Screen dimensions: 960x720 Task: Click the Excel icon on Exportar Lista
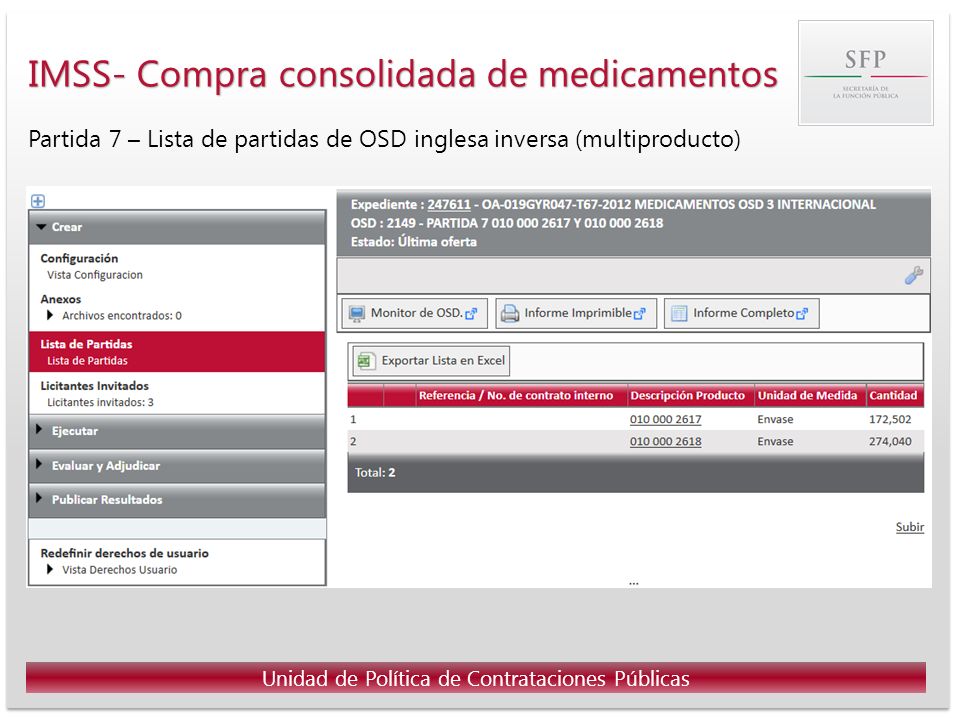pos(366,361)
